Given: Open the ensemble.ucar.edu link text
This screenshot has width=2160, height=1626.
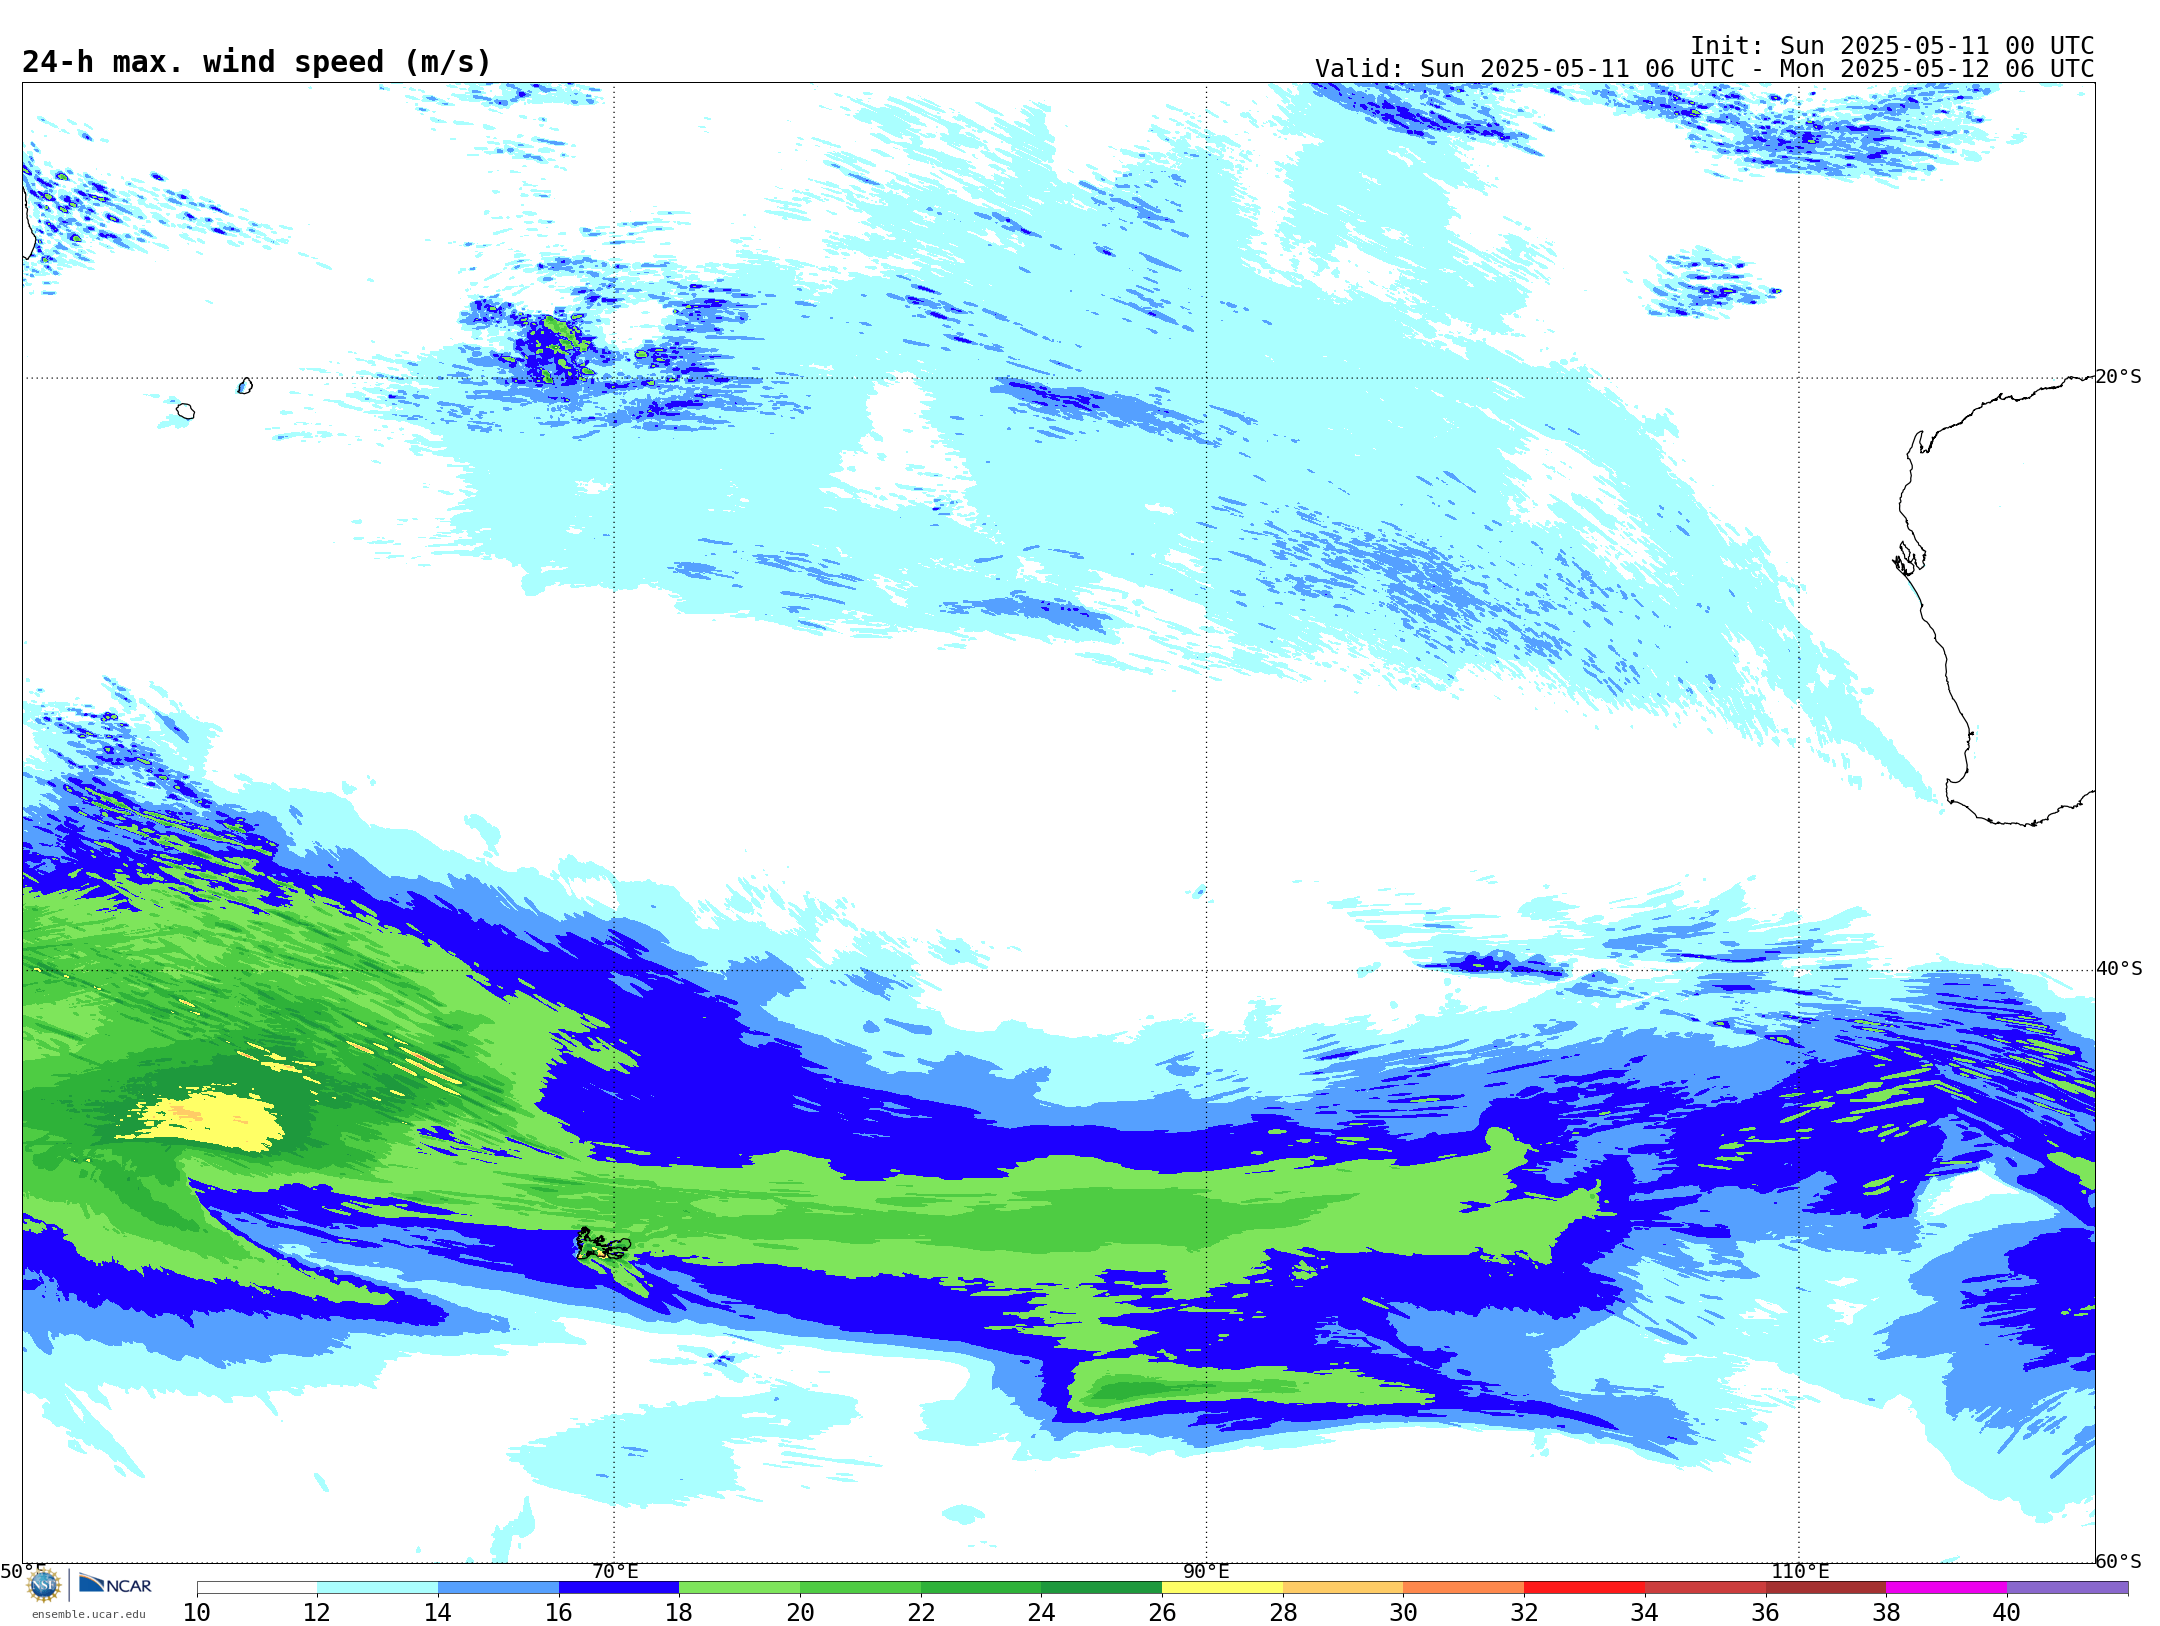Looking at the screenshot, I should pos(88,1614).
